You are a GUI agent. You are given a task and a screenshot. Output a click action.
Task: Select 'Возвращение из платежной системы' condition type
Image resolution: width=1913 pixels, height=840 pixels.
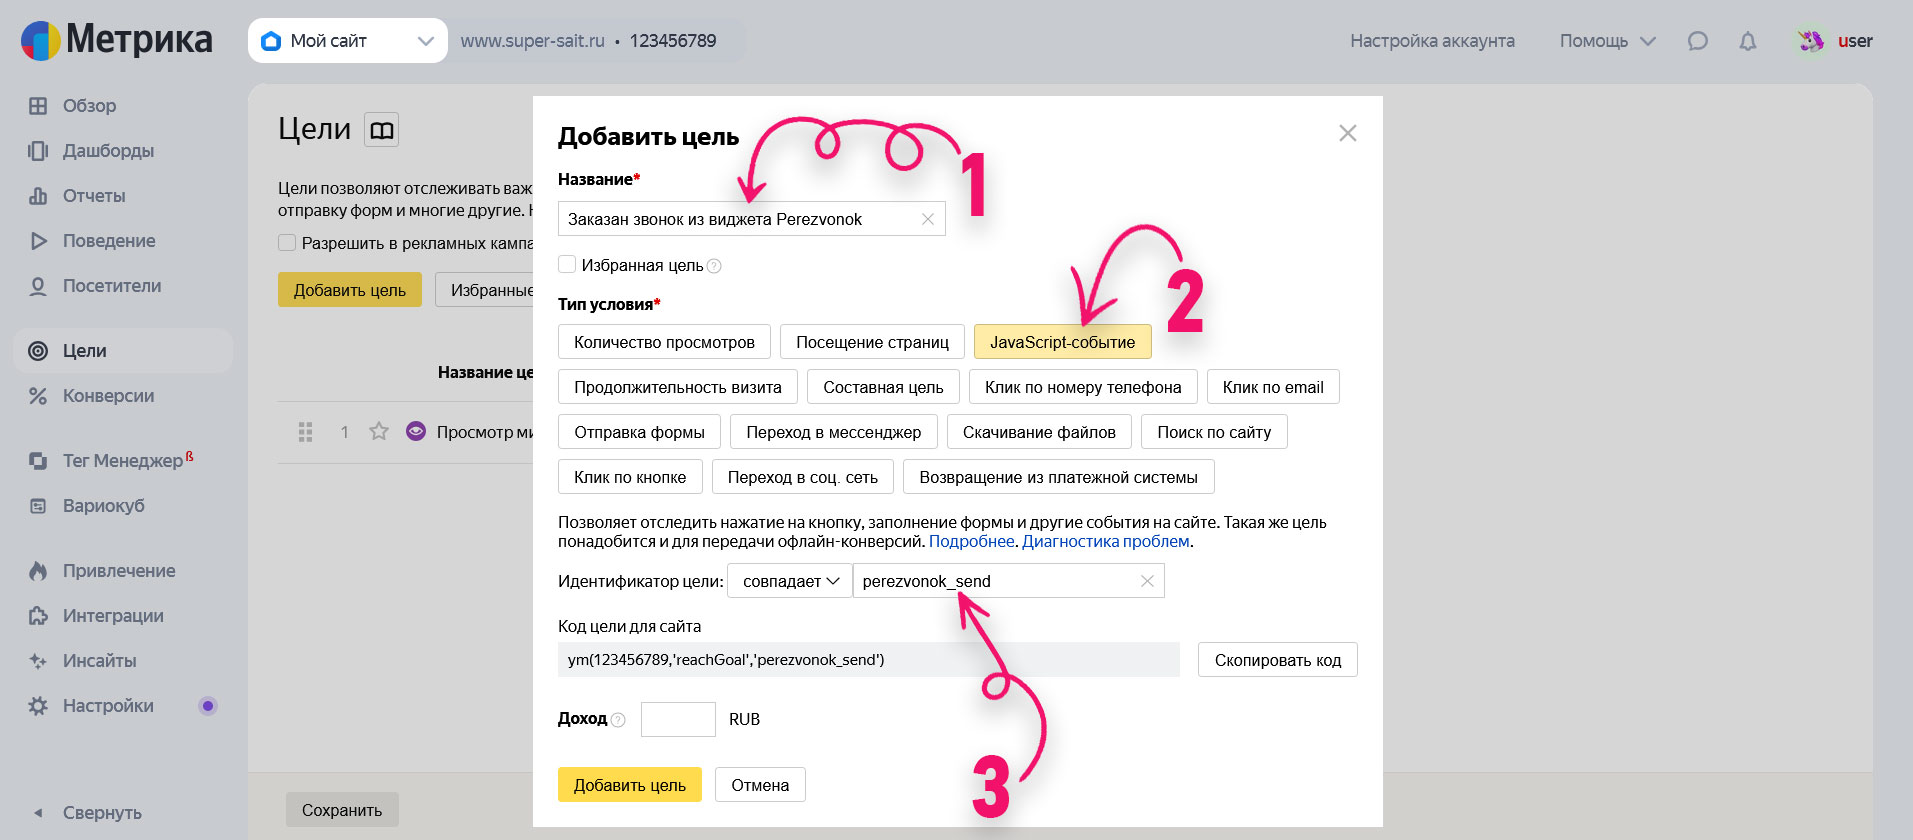[x=1058, y=477]
